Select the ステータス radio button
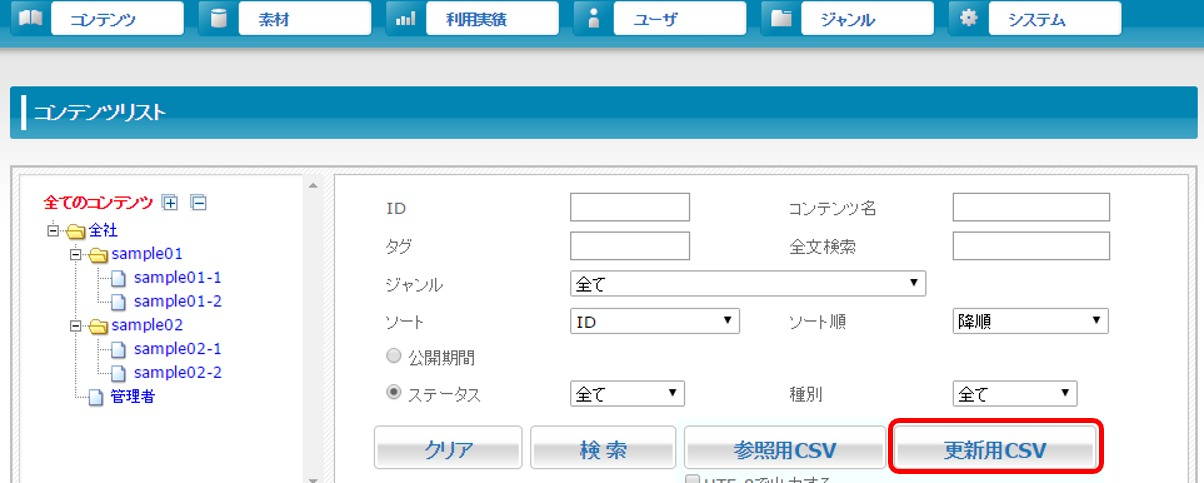This screenshot has height=483, width=1204. click(x=393, y=393)
